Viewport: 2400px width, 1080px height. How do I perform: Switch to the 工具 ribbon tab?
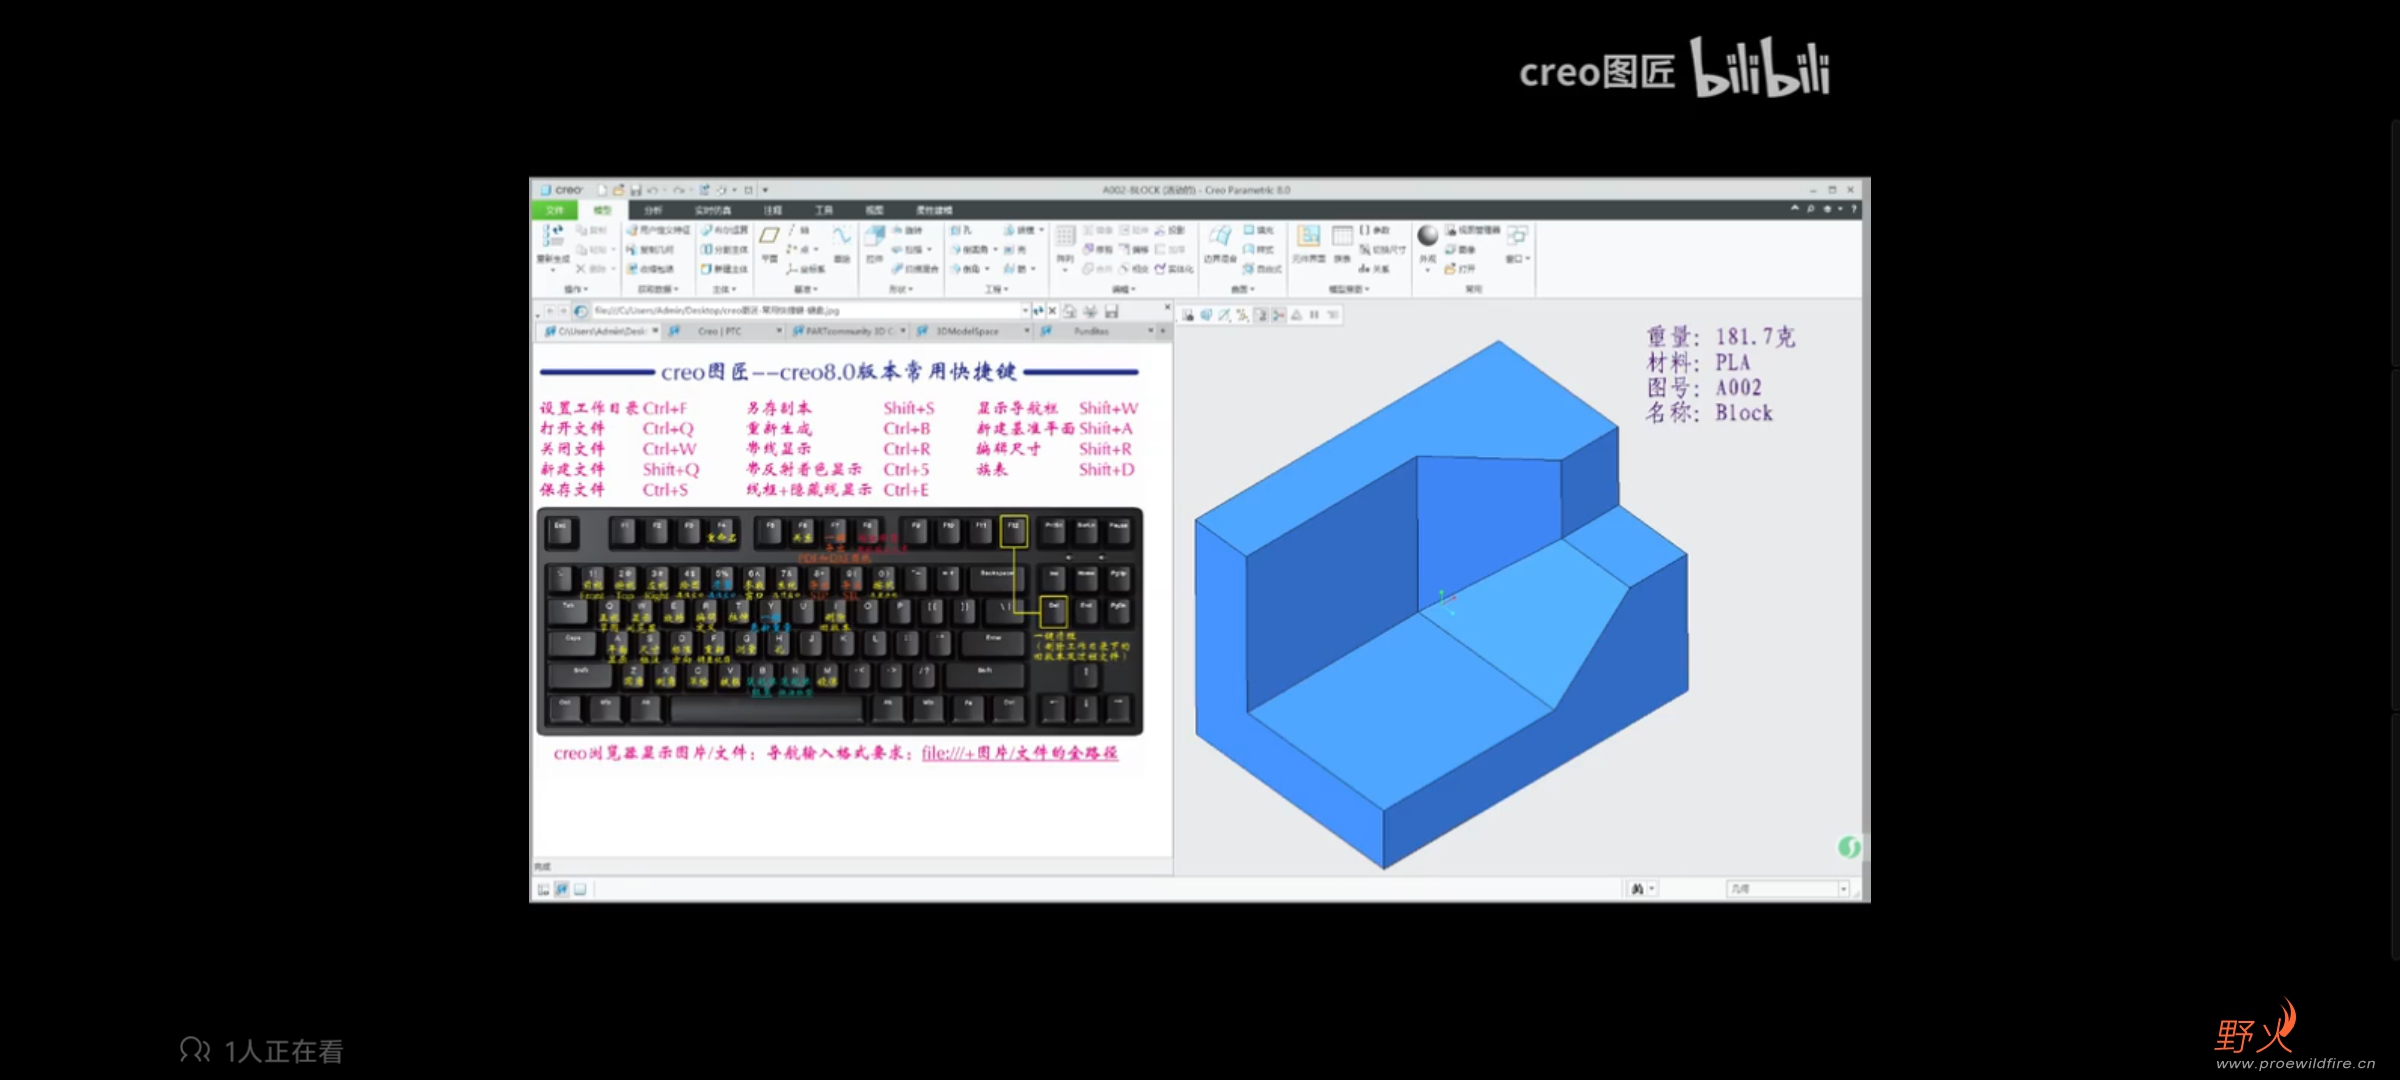click(824, 210)
